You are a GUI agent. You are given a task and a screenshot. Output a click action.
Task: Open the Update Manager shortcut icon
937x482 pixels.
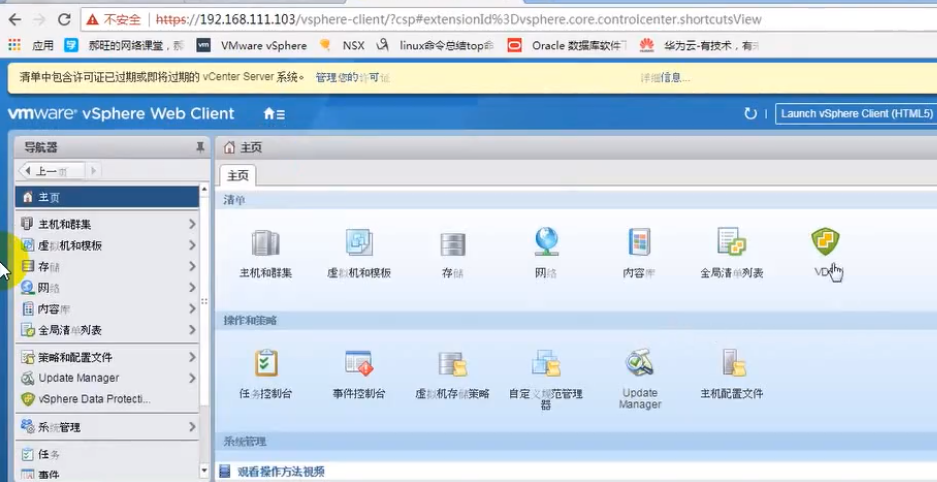click(x=639, y=363)
